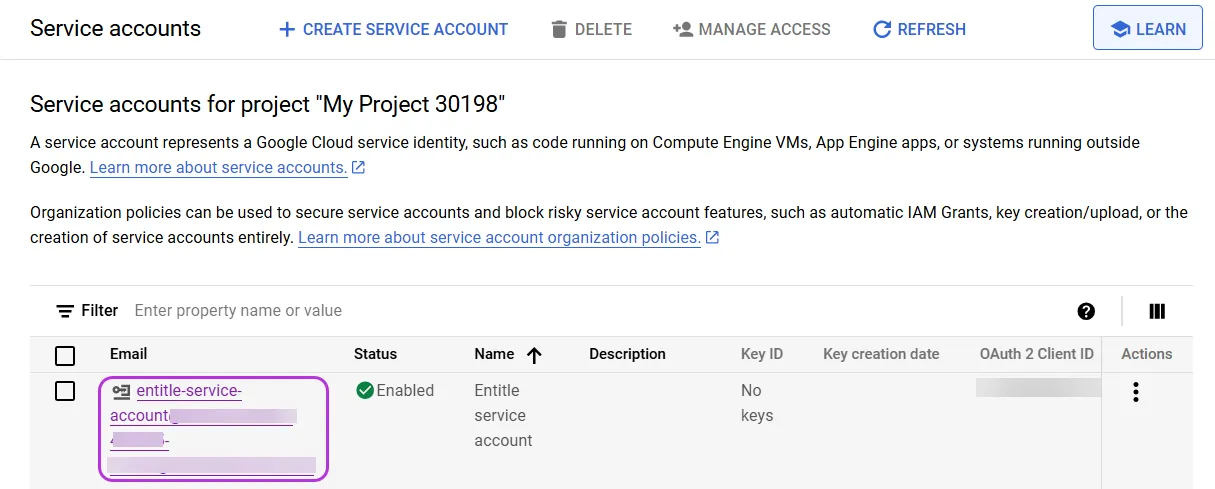
Task: Click the Enabled status text
Action: point(405,390)
